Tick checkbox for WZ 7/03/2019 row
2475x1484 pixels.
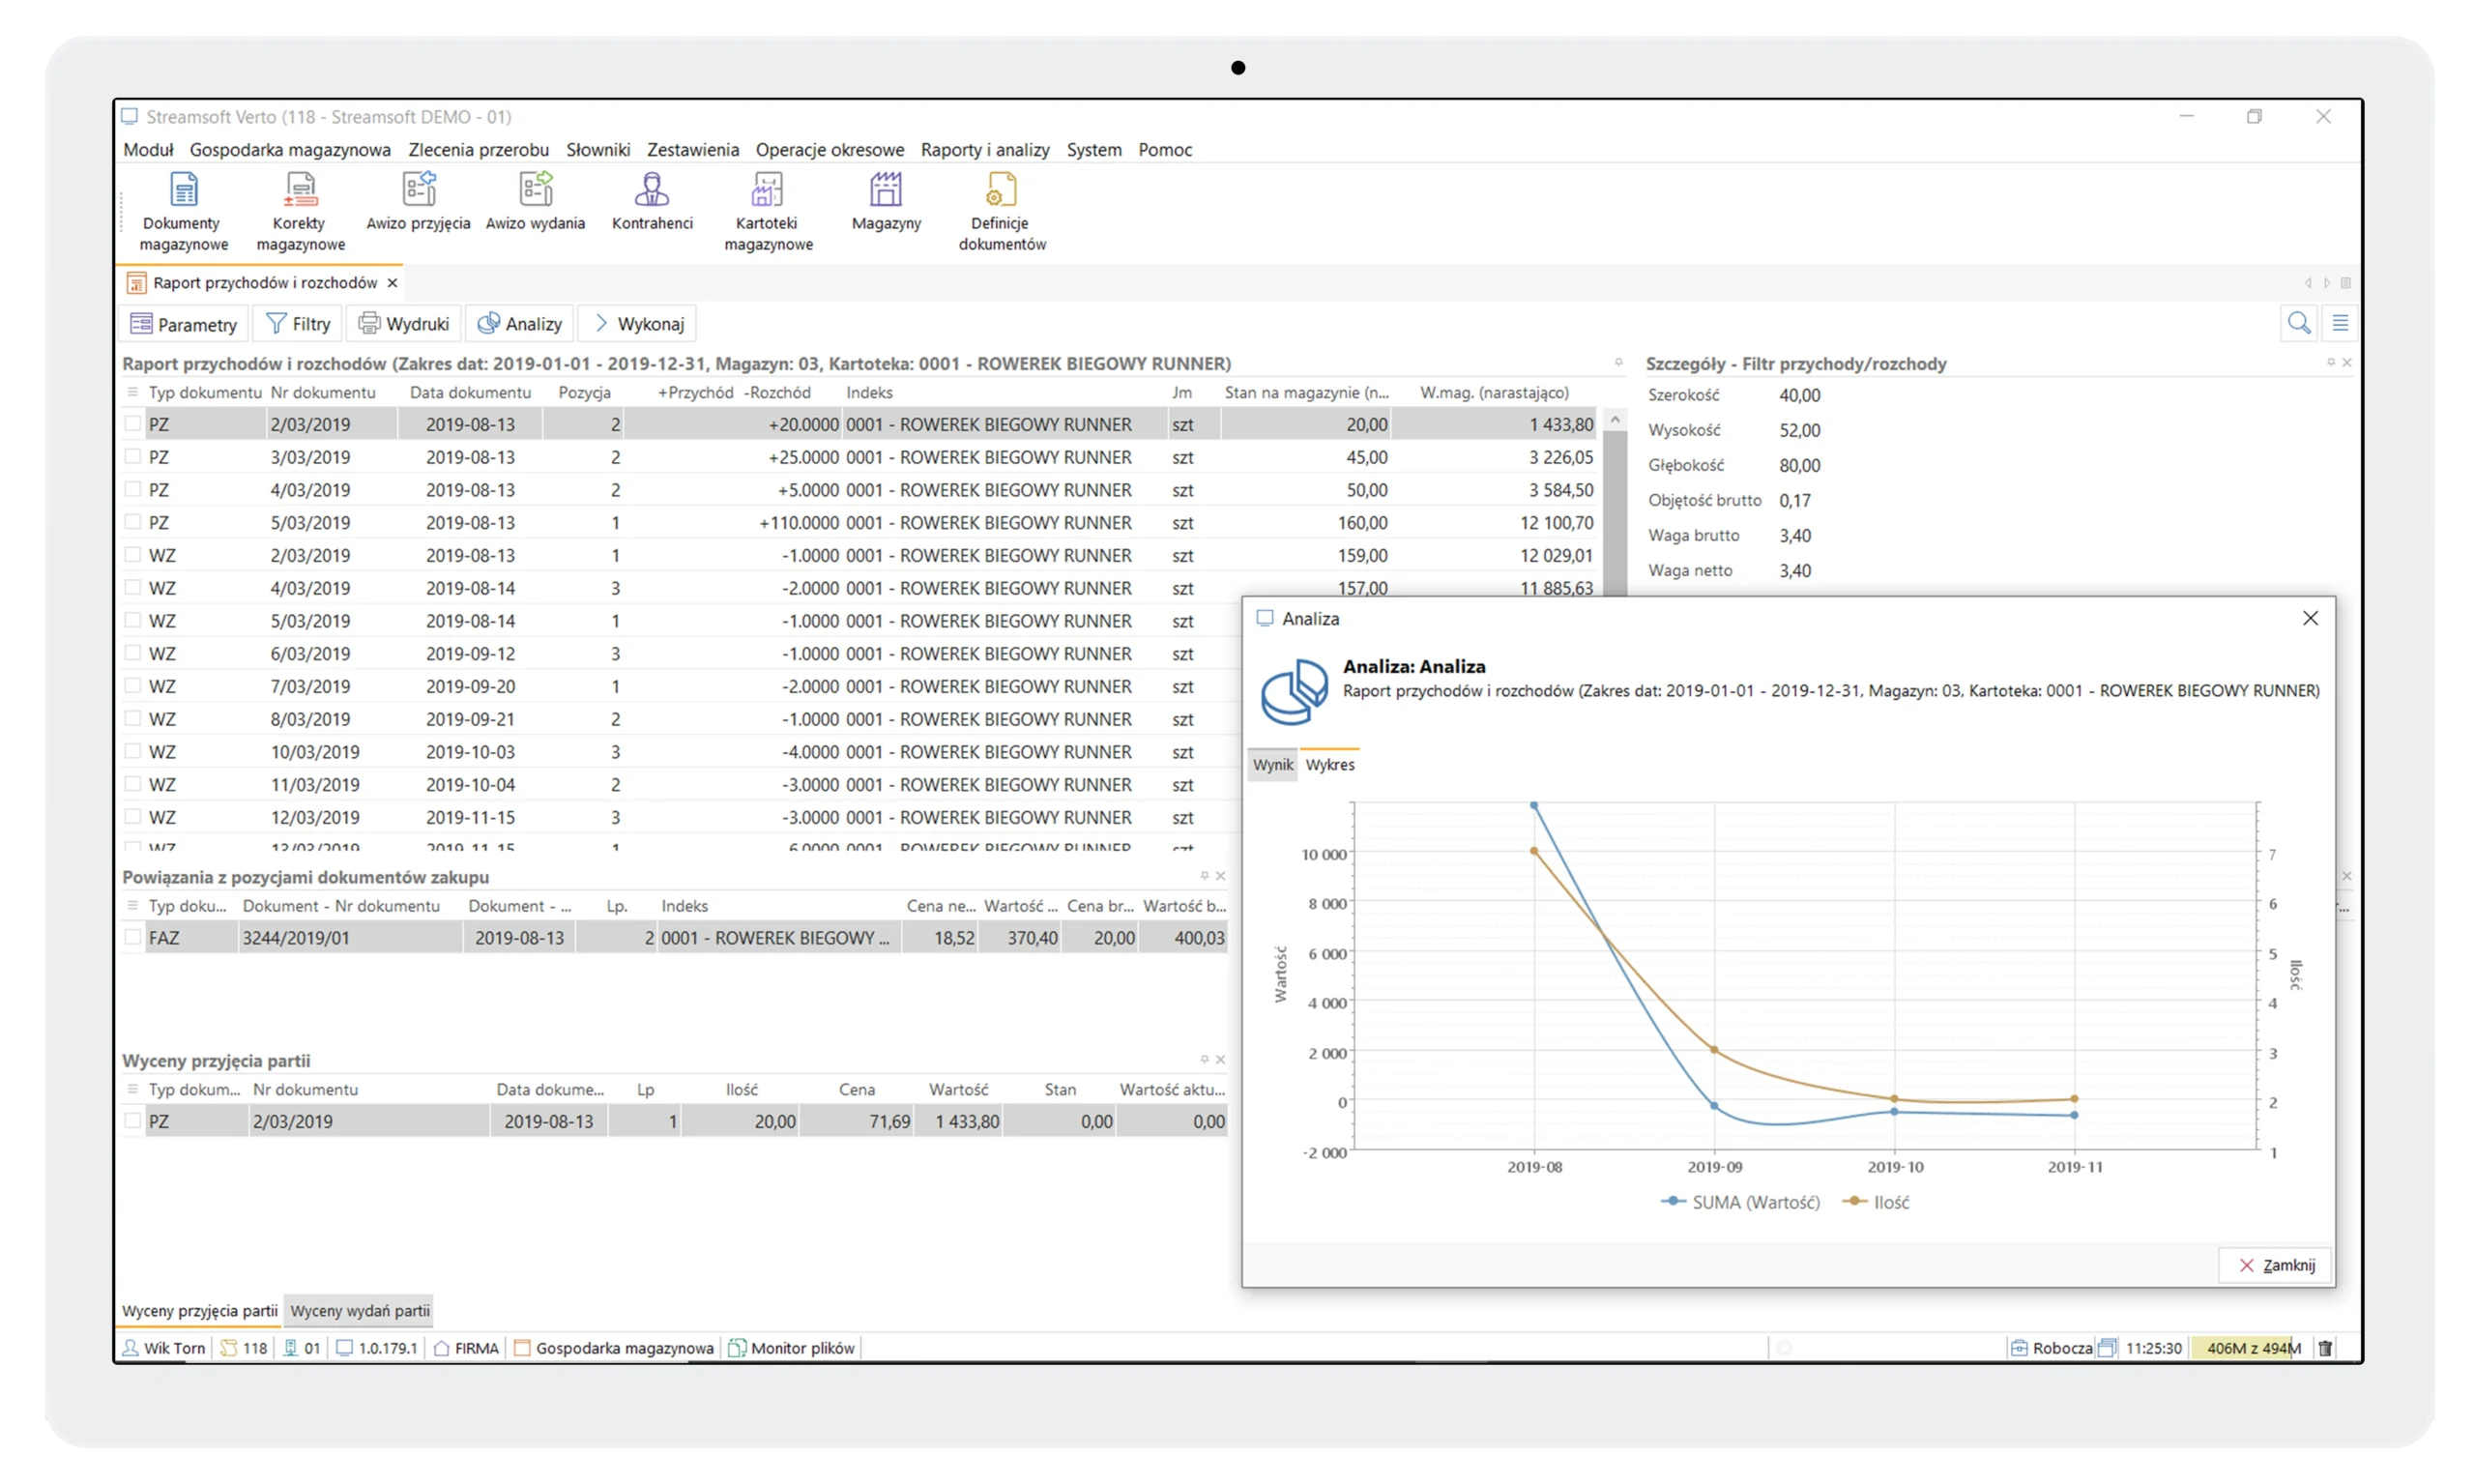point(133,686)
